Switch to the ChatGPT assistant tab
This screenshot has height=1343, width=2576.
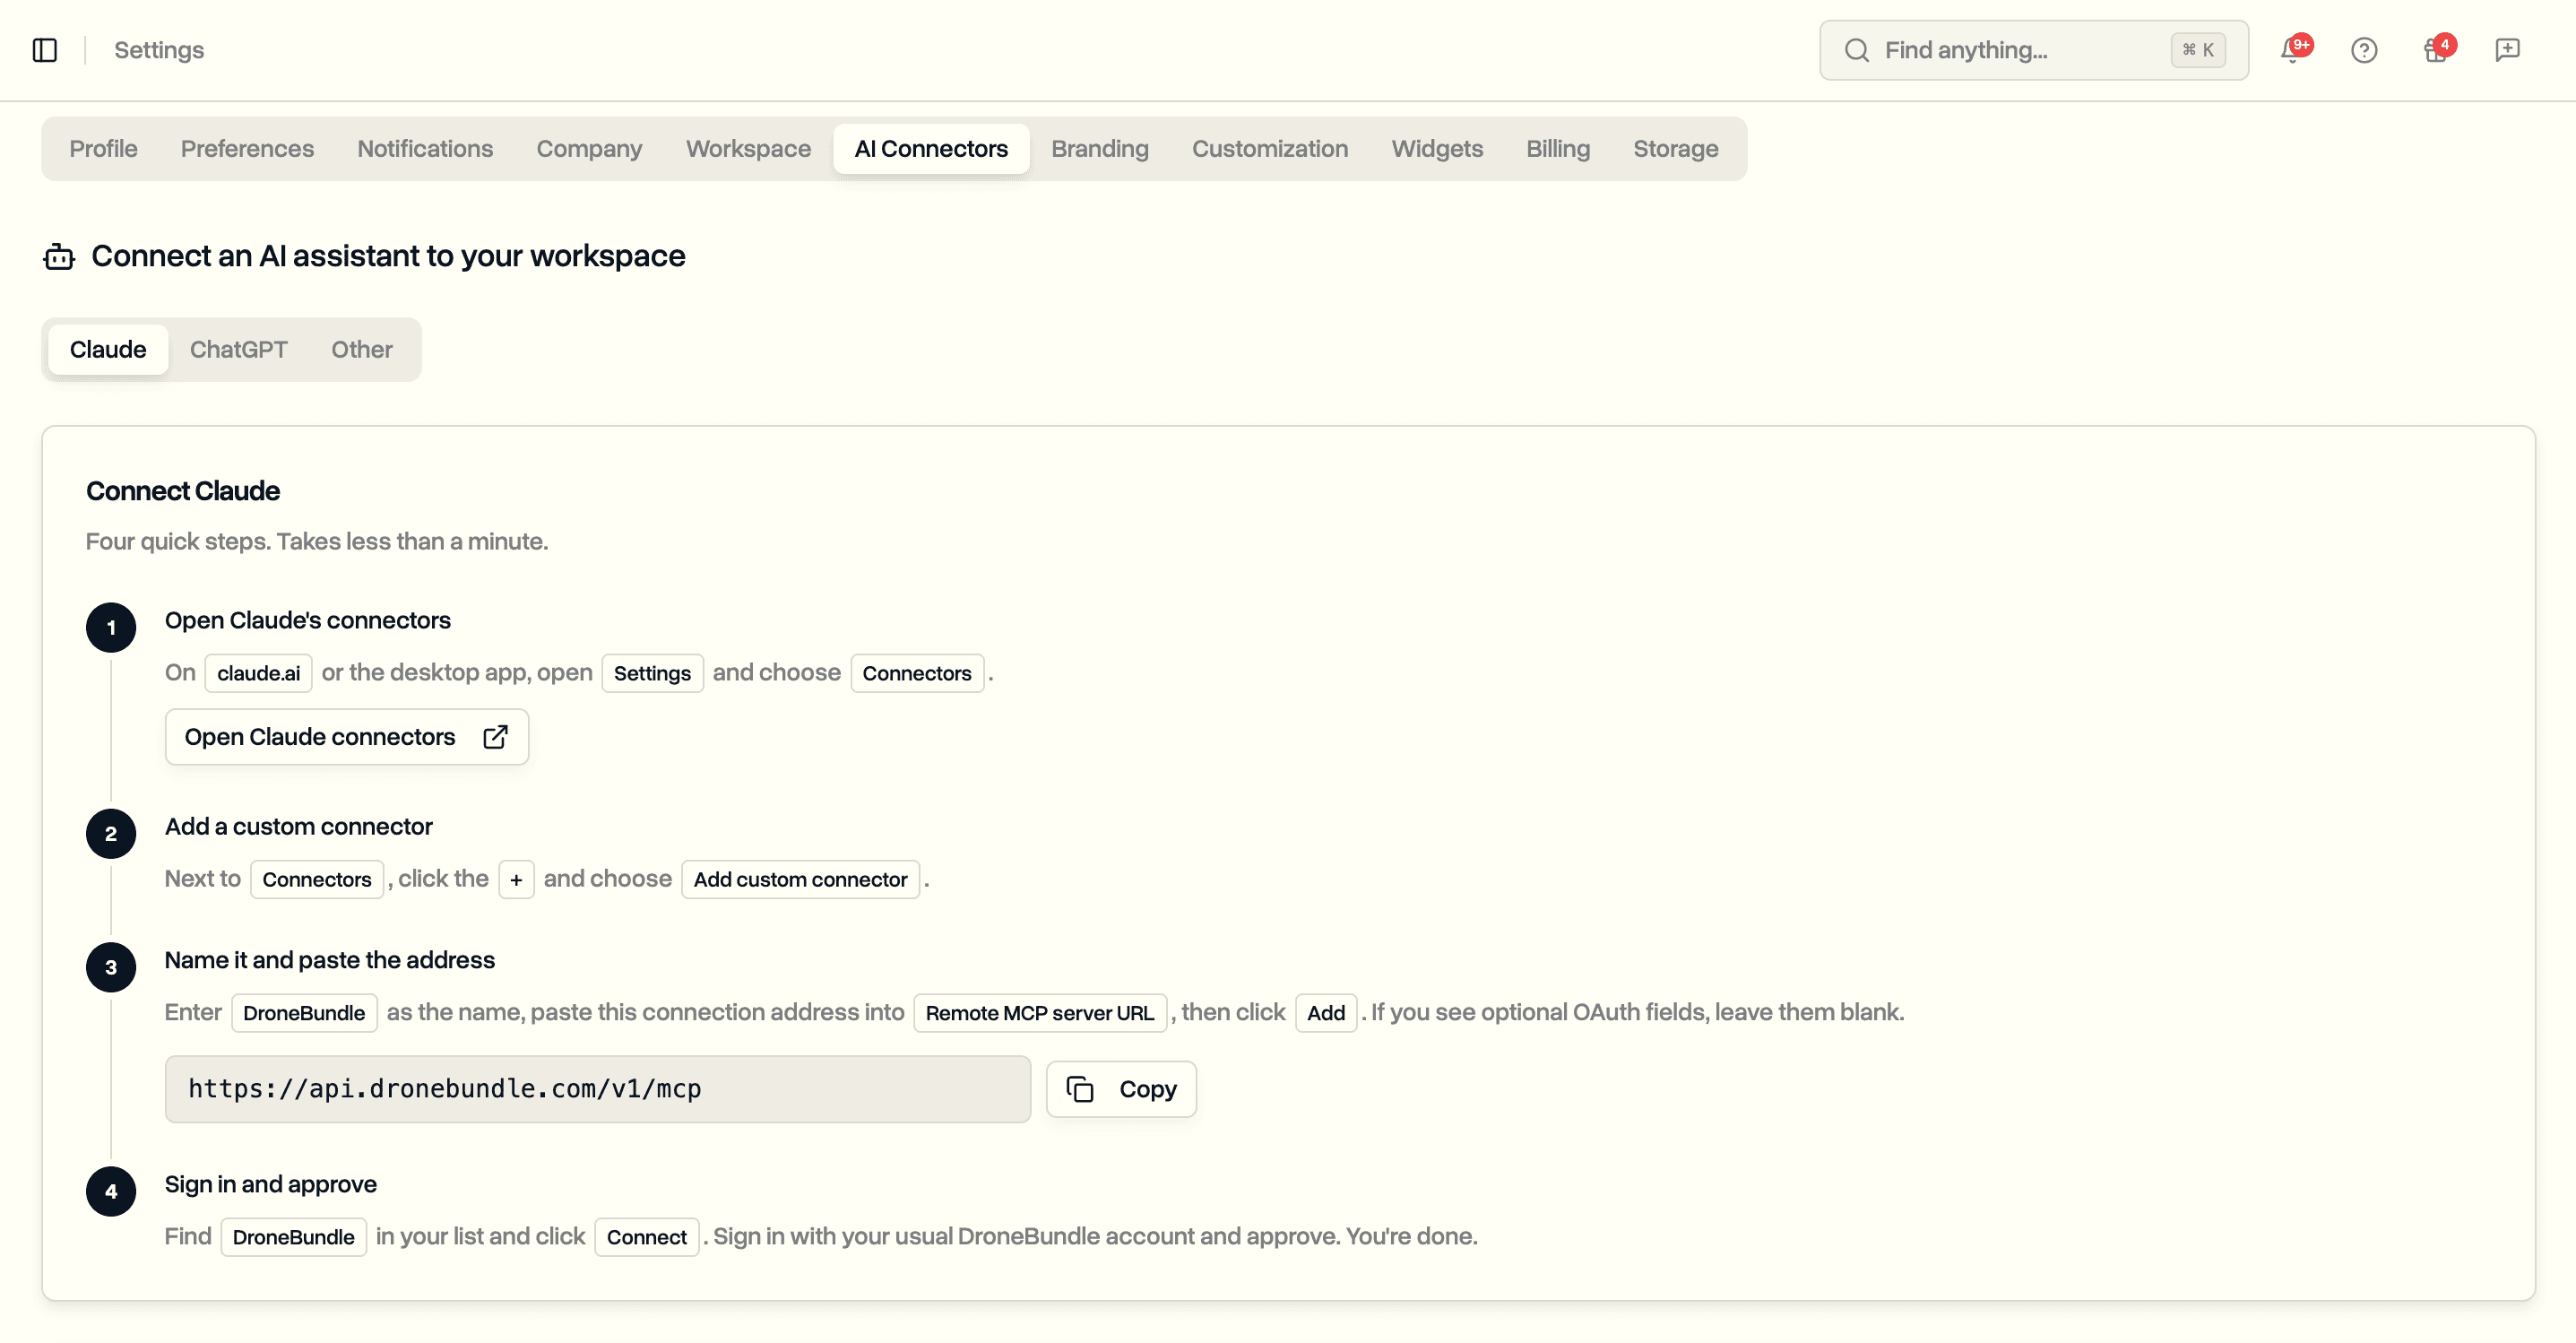click(x=239, y=350)
